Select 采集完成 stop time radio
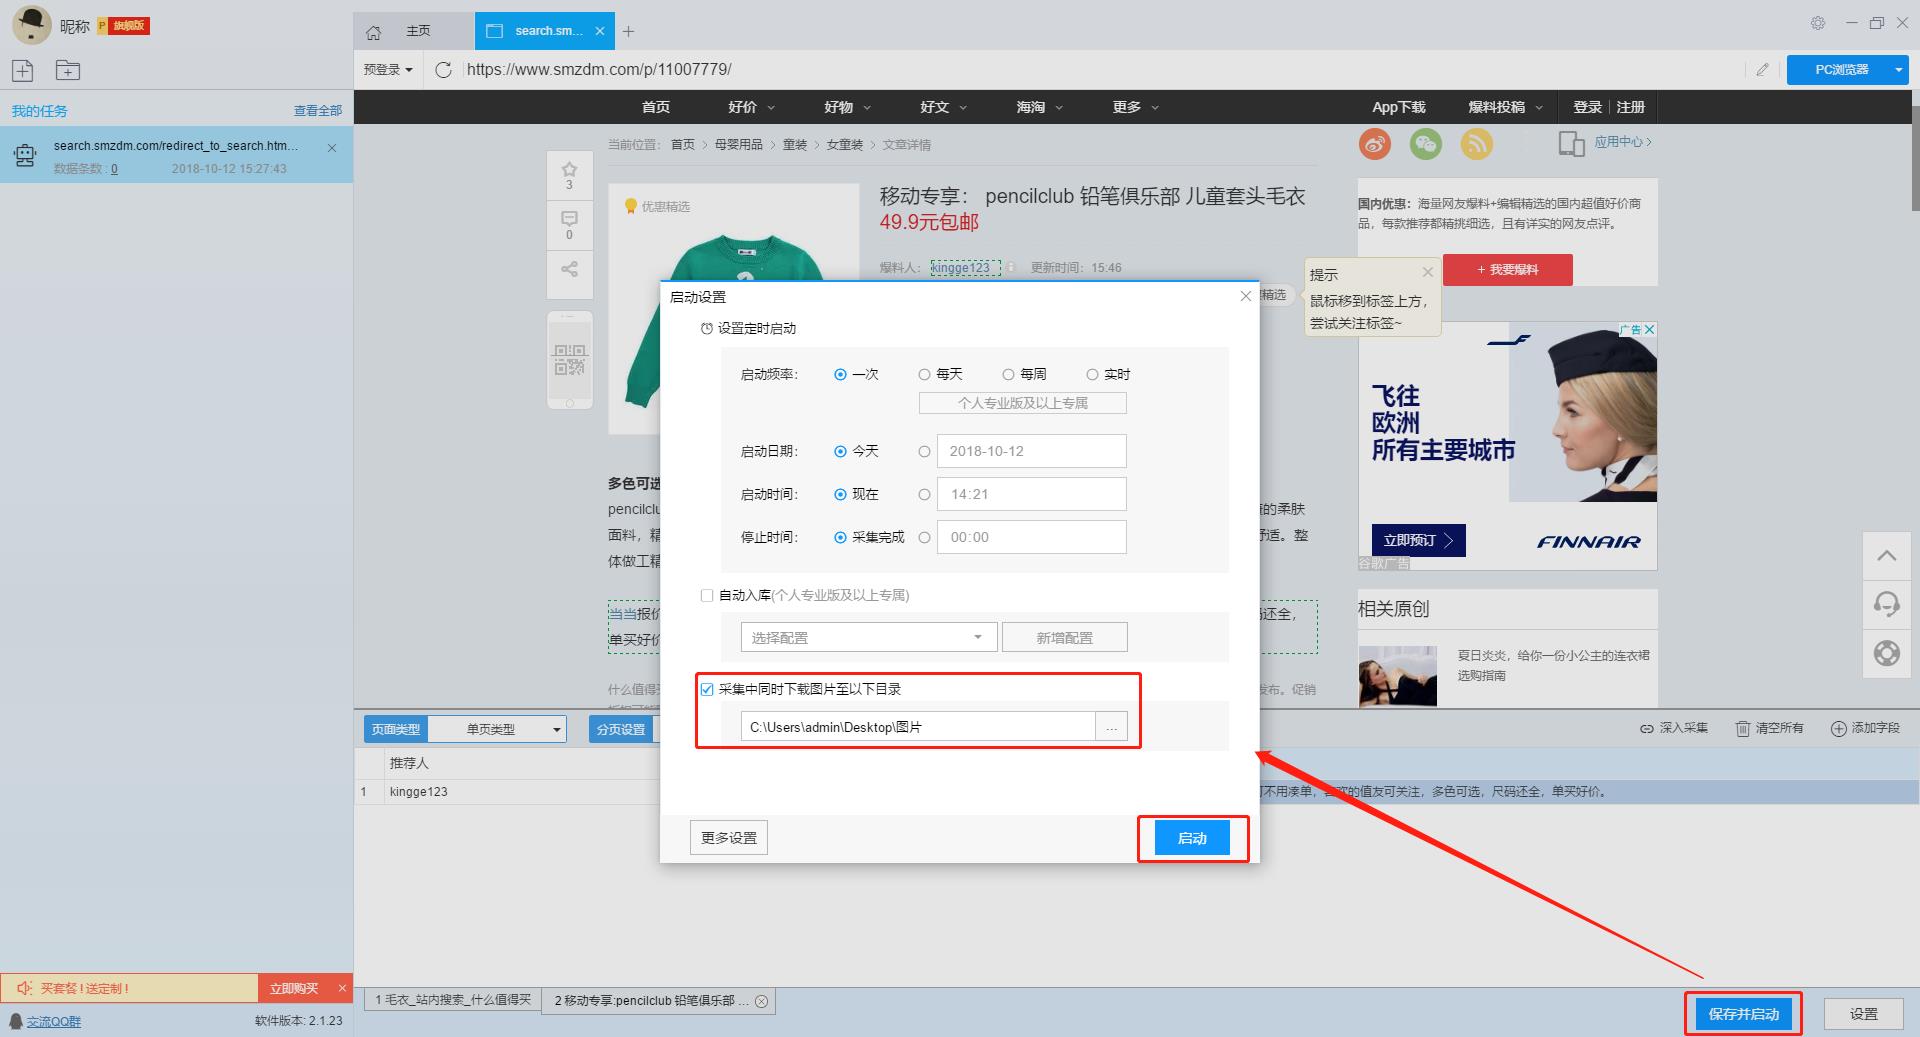 click(840, 537)
